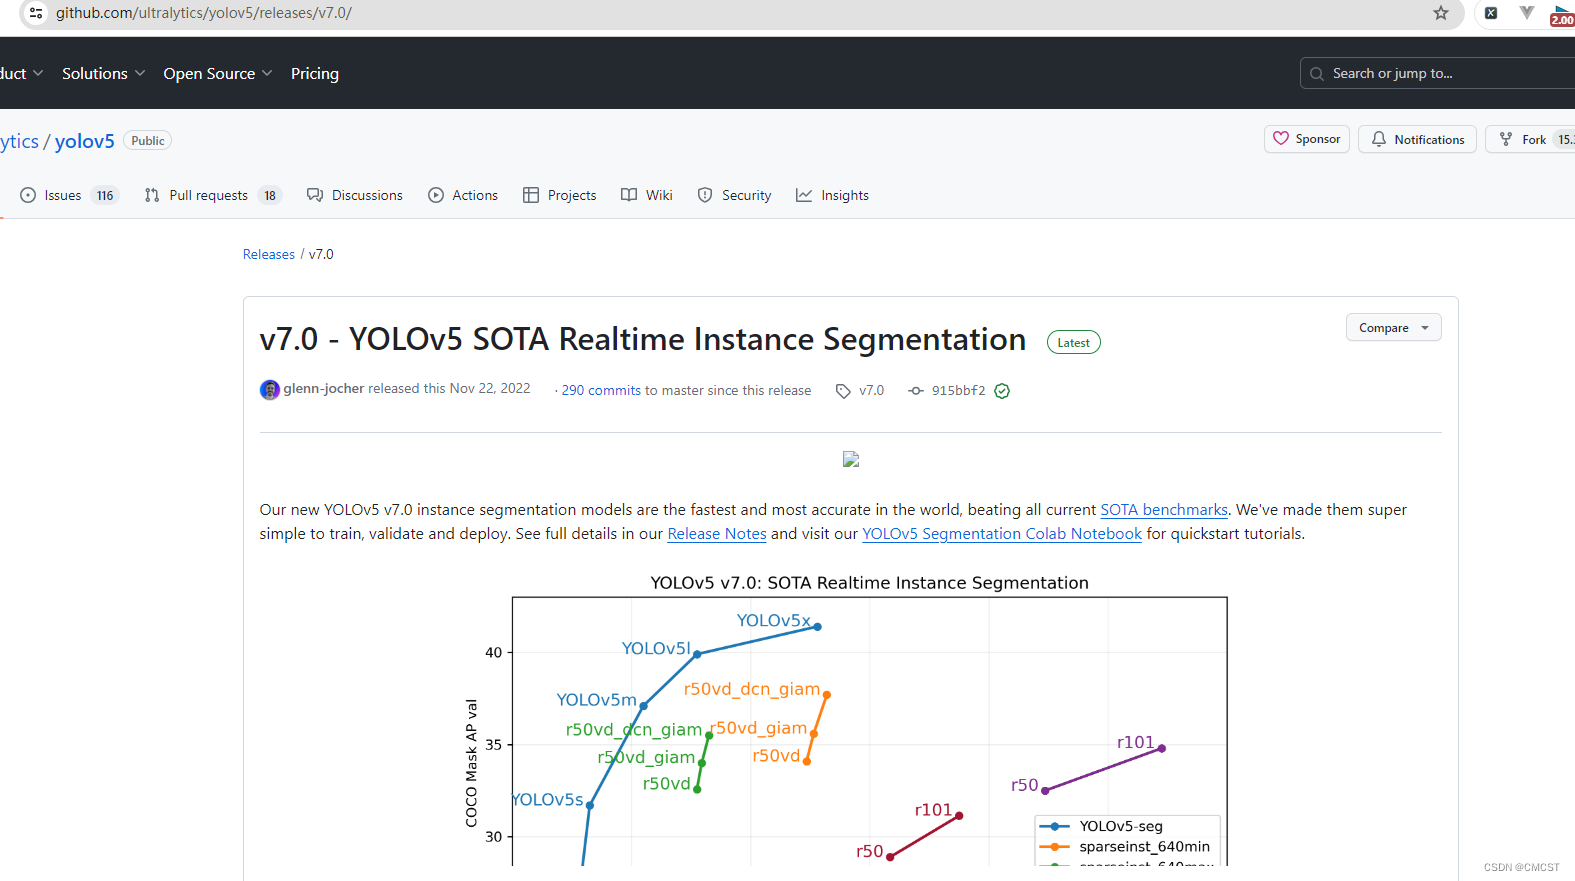The height and width of the screenshot is (881, 1575).
Task: Open the SOTA benchmarks link
Action: click(x=1164, y=509)
